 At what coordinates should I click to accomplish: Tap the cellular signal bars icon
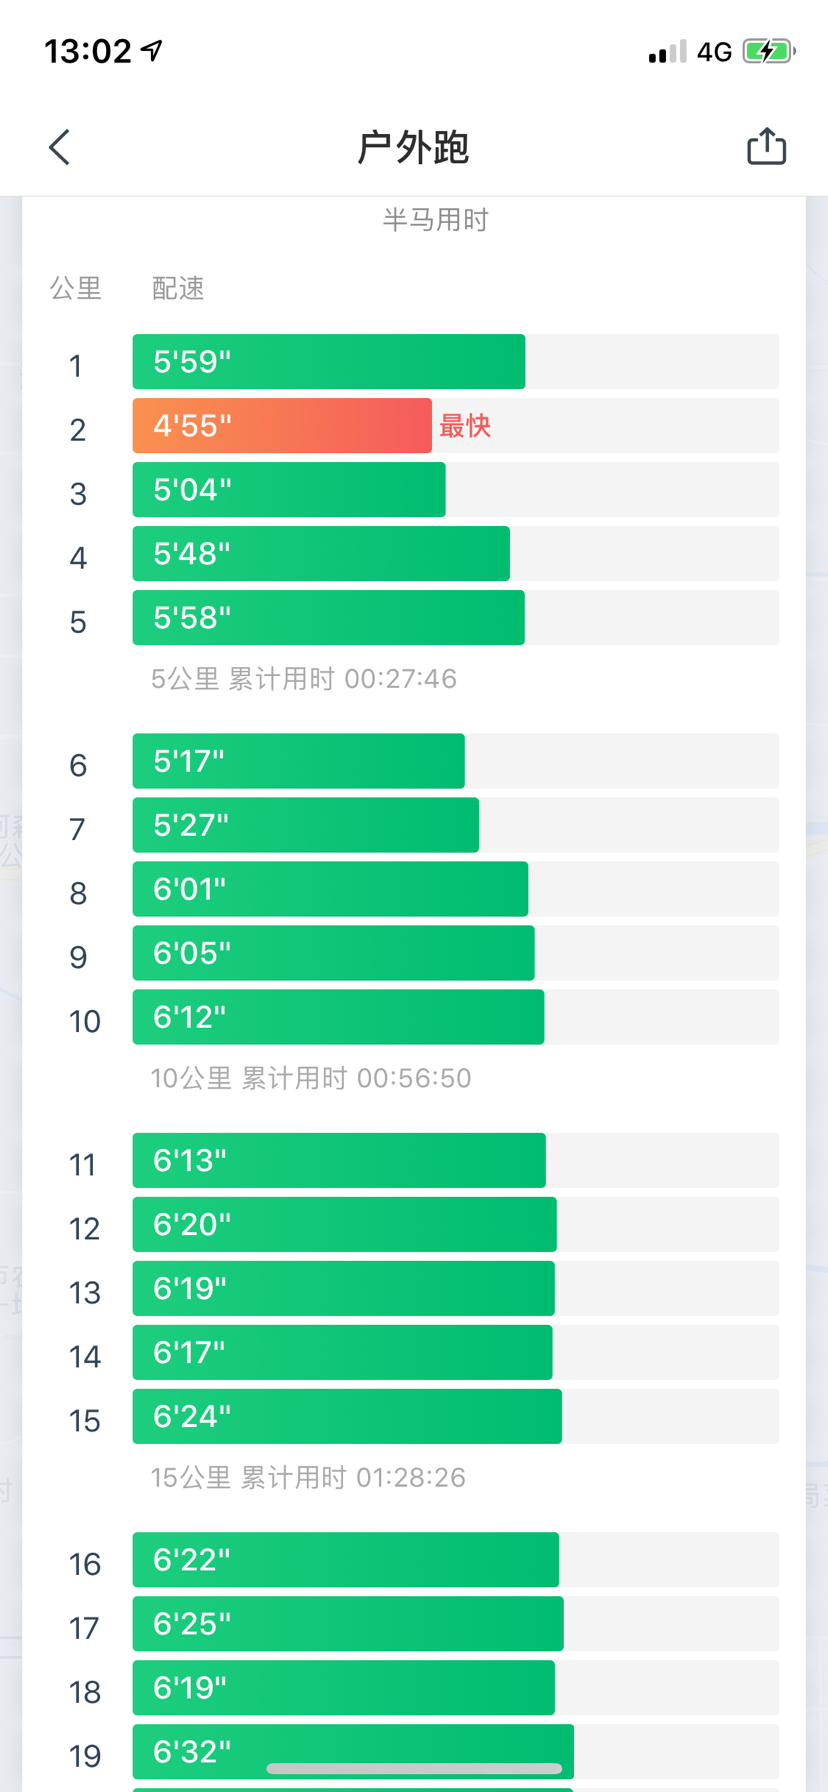pos(667,52)
